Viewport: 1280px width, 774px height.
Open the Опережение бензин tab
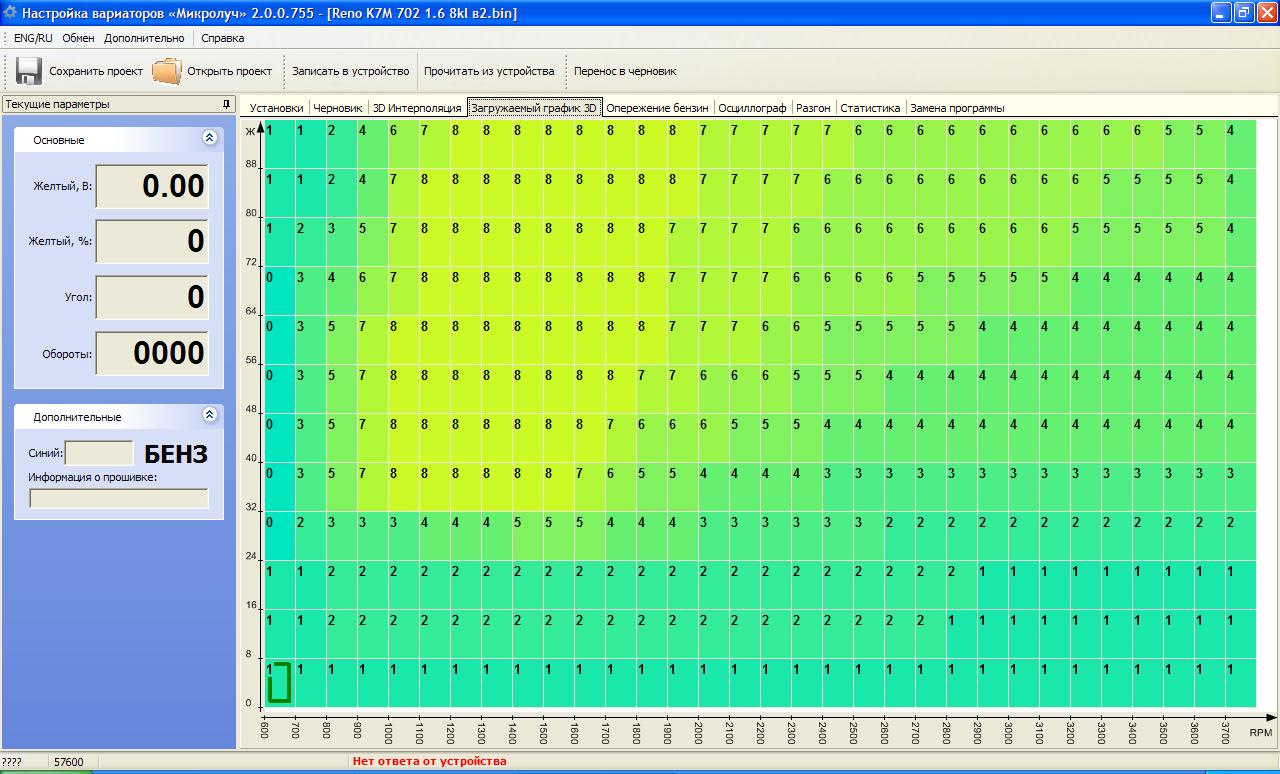tap(657, 108)
